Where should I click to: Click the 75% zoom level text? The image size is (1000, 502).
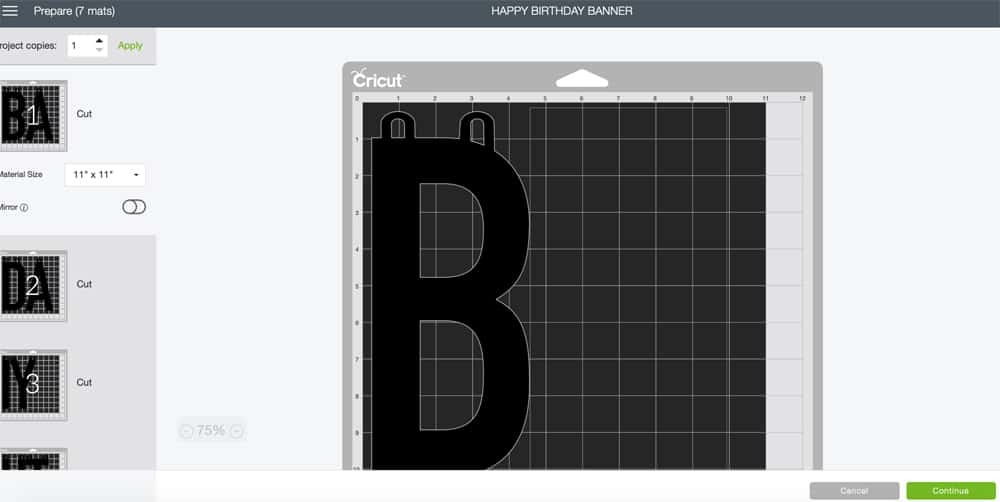[x=211, y=431]
